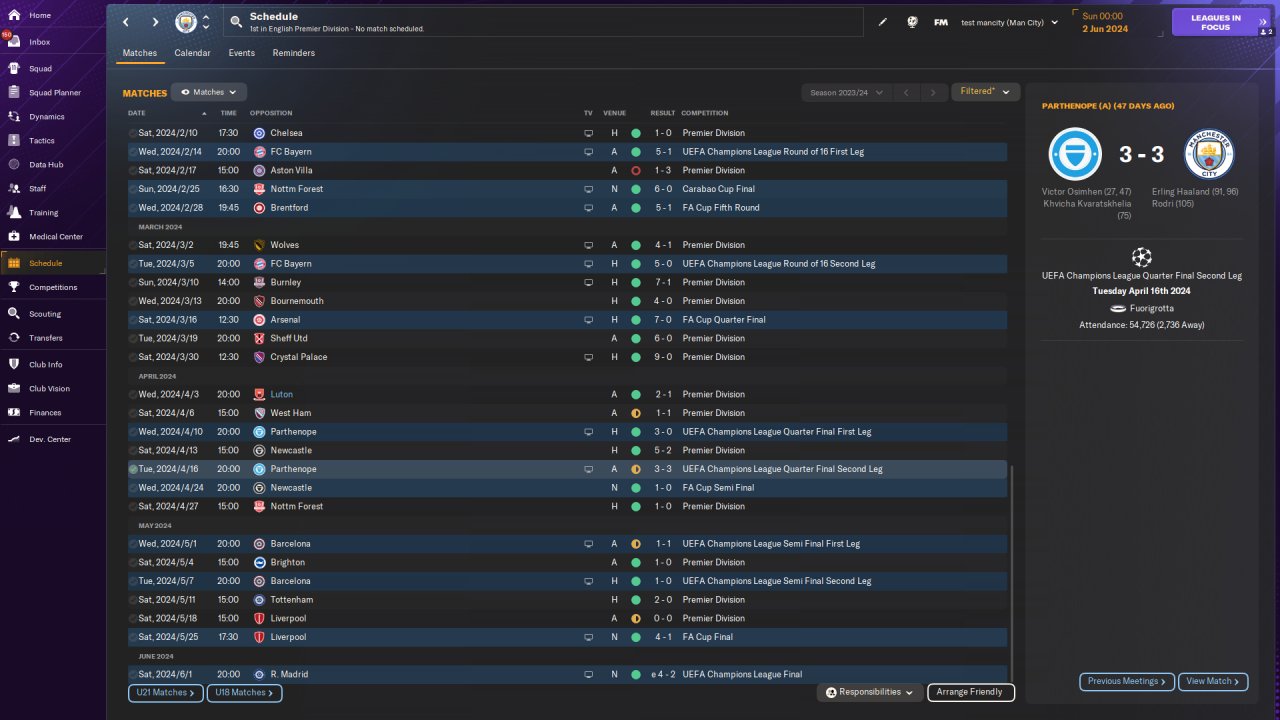Expand U18 Matches
This screenshot has width=1280, height=720.
point(244,692)
